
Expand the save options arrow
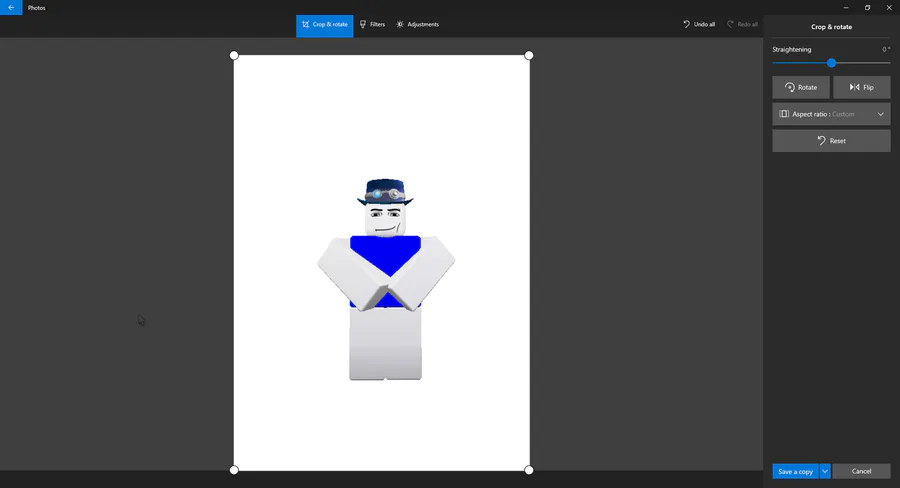pos(825,471)
